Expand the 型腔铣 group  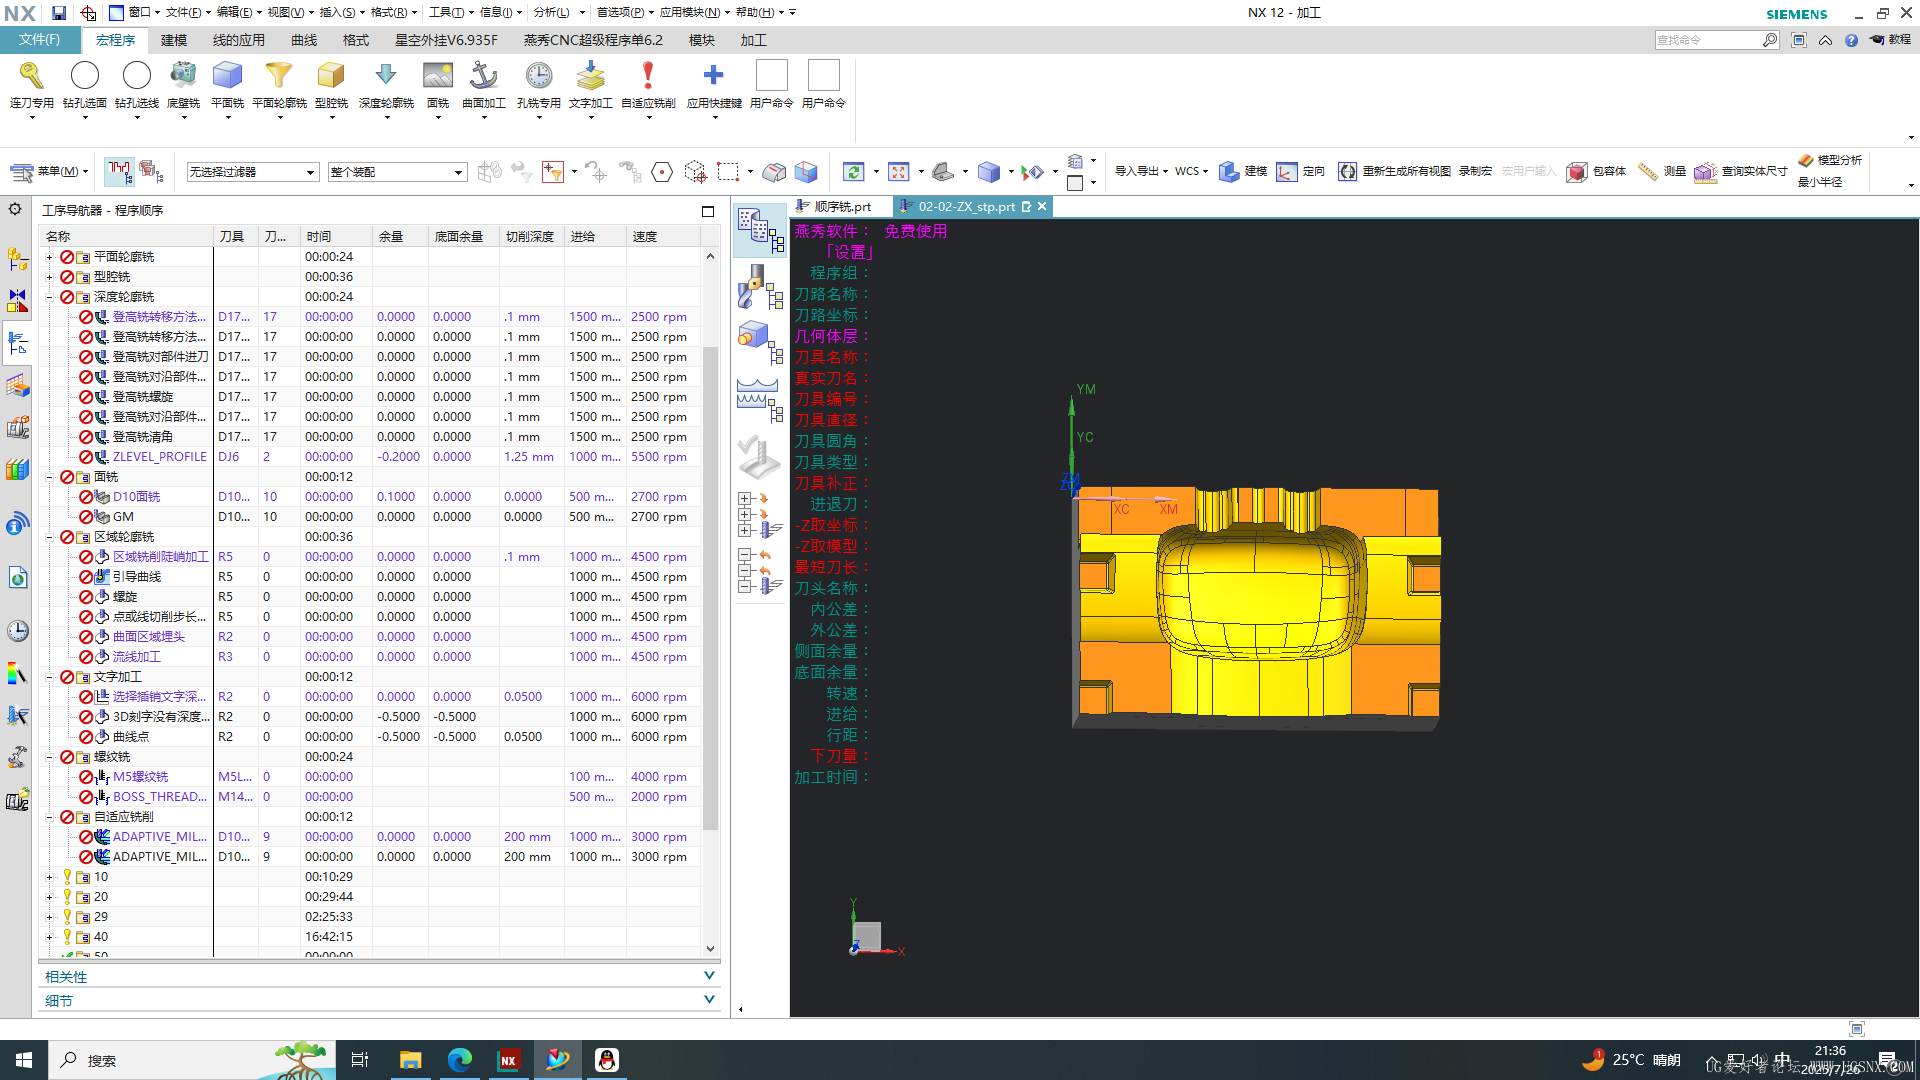coord(49,277)
